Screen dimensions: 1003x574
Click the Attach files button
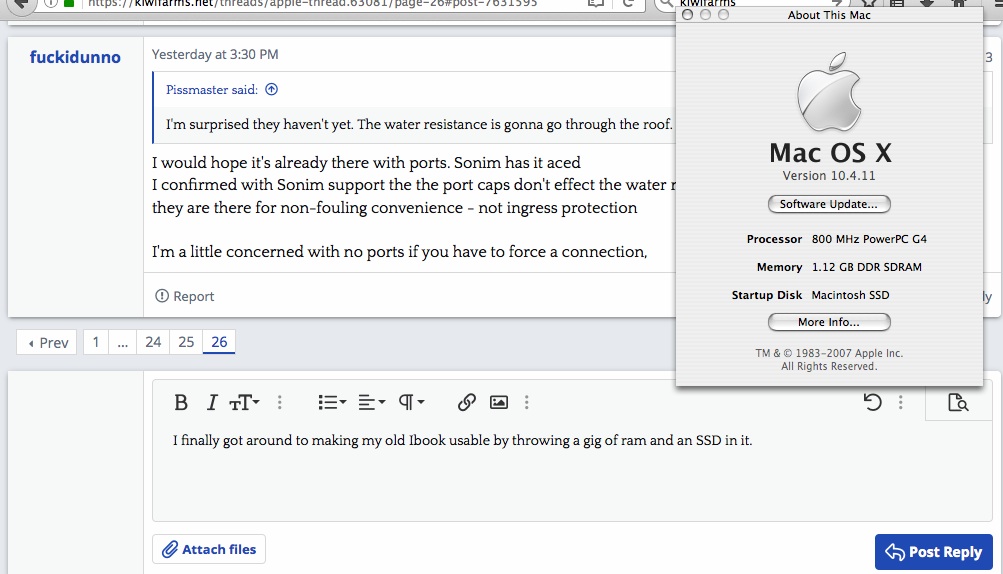[209, 549]
